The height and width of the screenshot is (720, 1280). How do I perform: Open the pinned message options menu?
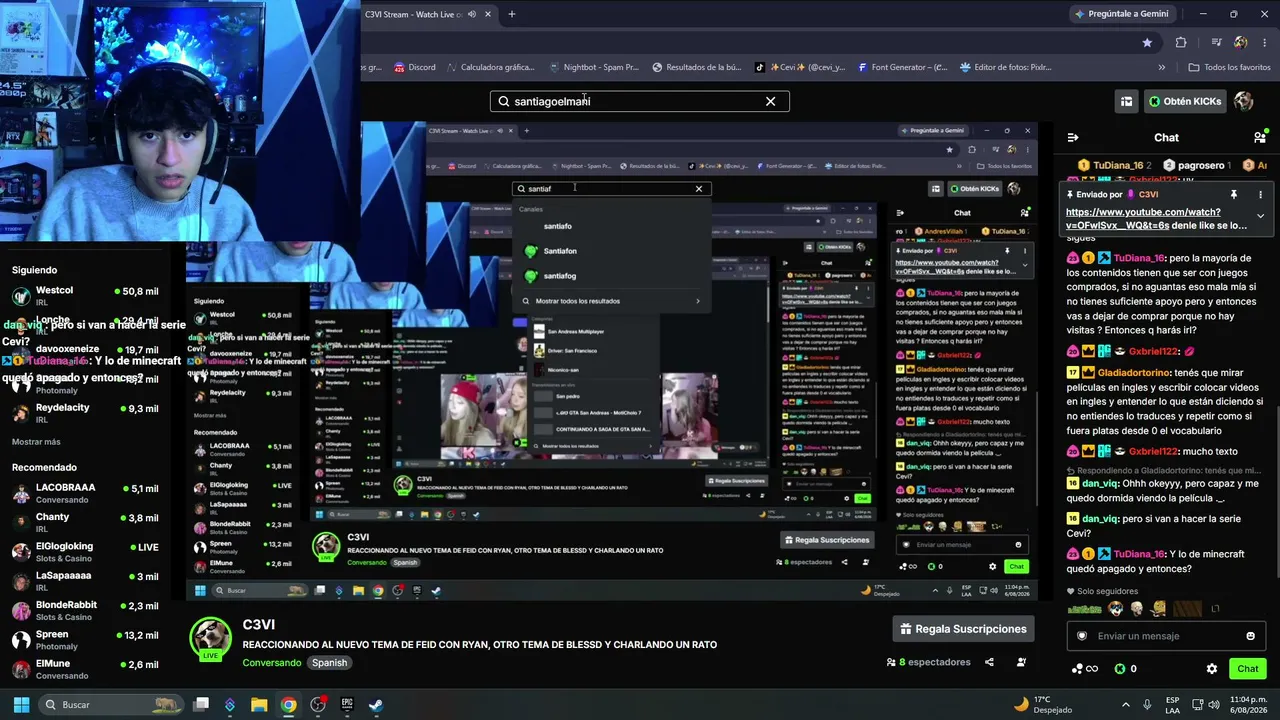click(x=1260, y=194)
